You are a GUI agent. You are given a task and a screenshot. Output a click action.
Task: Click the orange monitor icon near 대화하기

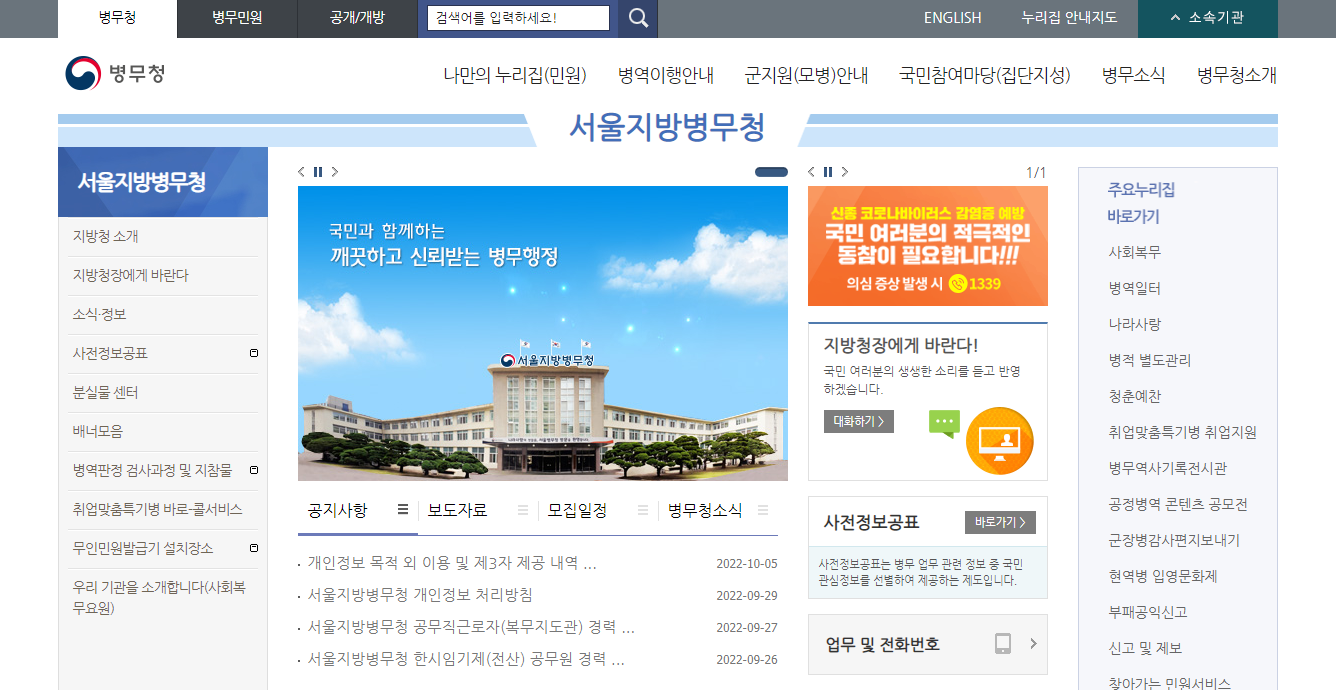(x=999, y=440)
